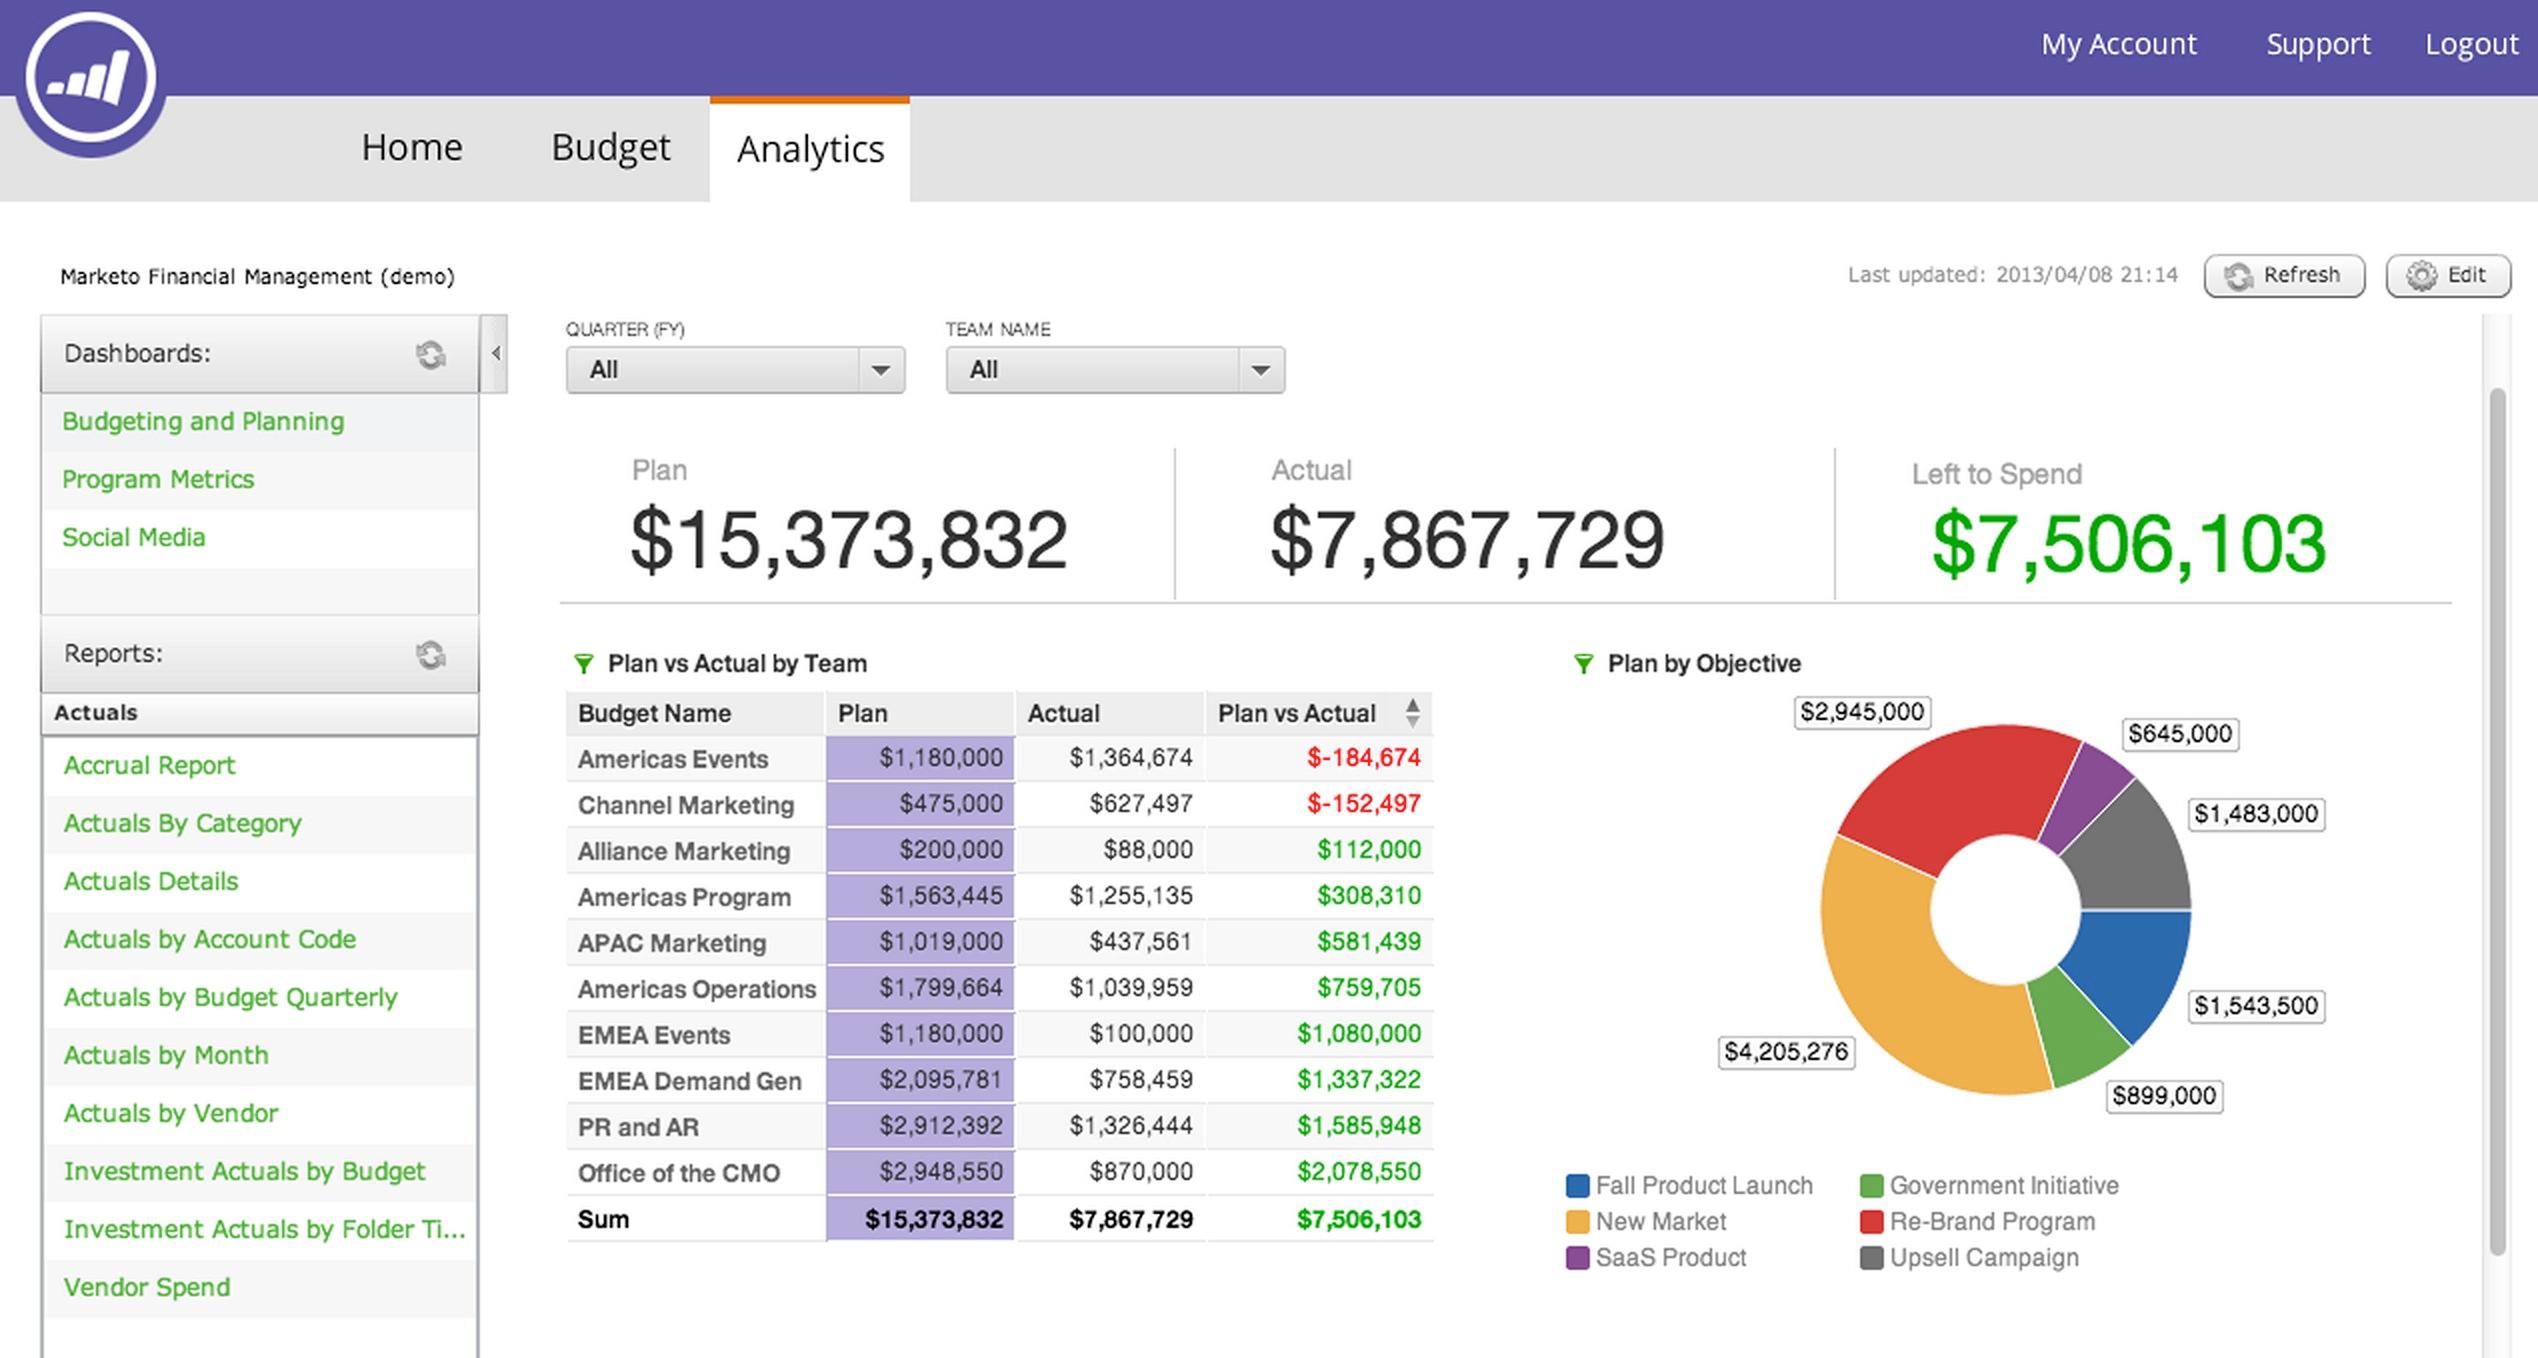Select the Analytics tab
The width and height of the screenshot is (2538, 1358).
tap(811, 148)
